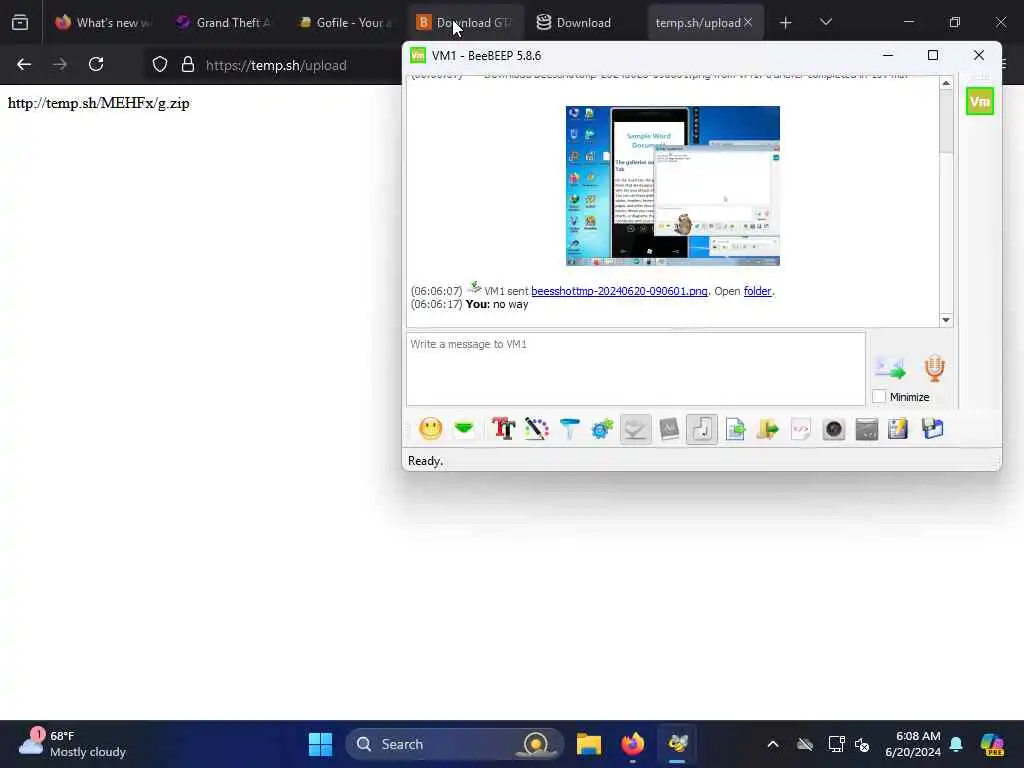1024x768 pixels.
Task: Click the chat scrollbar down arrow
Action: (x=946, y=320)
